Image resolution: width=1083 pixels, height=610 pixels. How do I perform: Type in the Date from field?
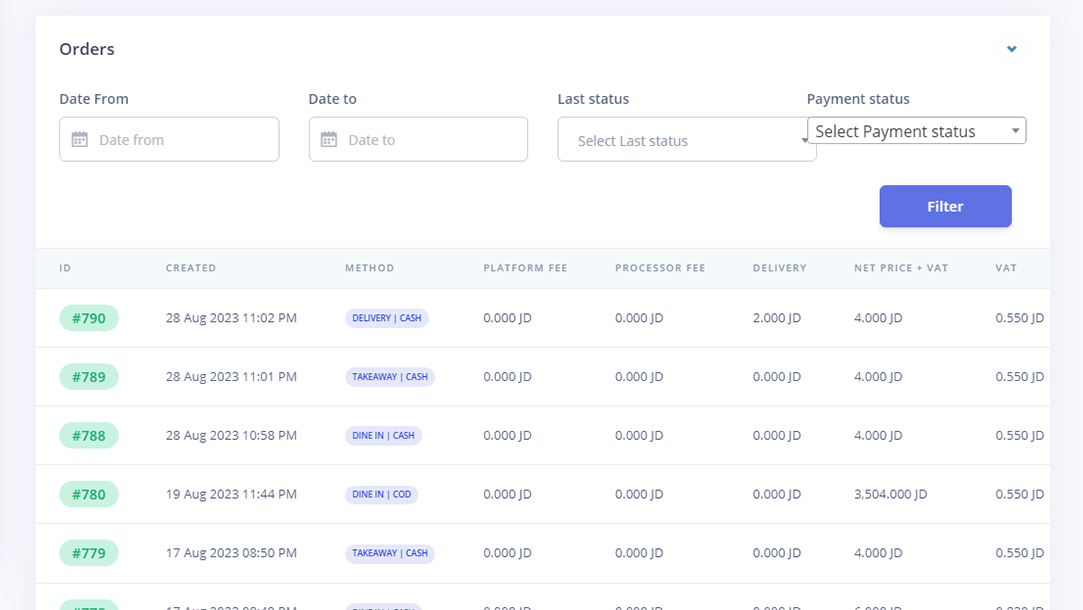[180, 140]
